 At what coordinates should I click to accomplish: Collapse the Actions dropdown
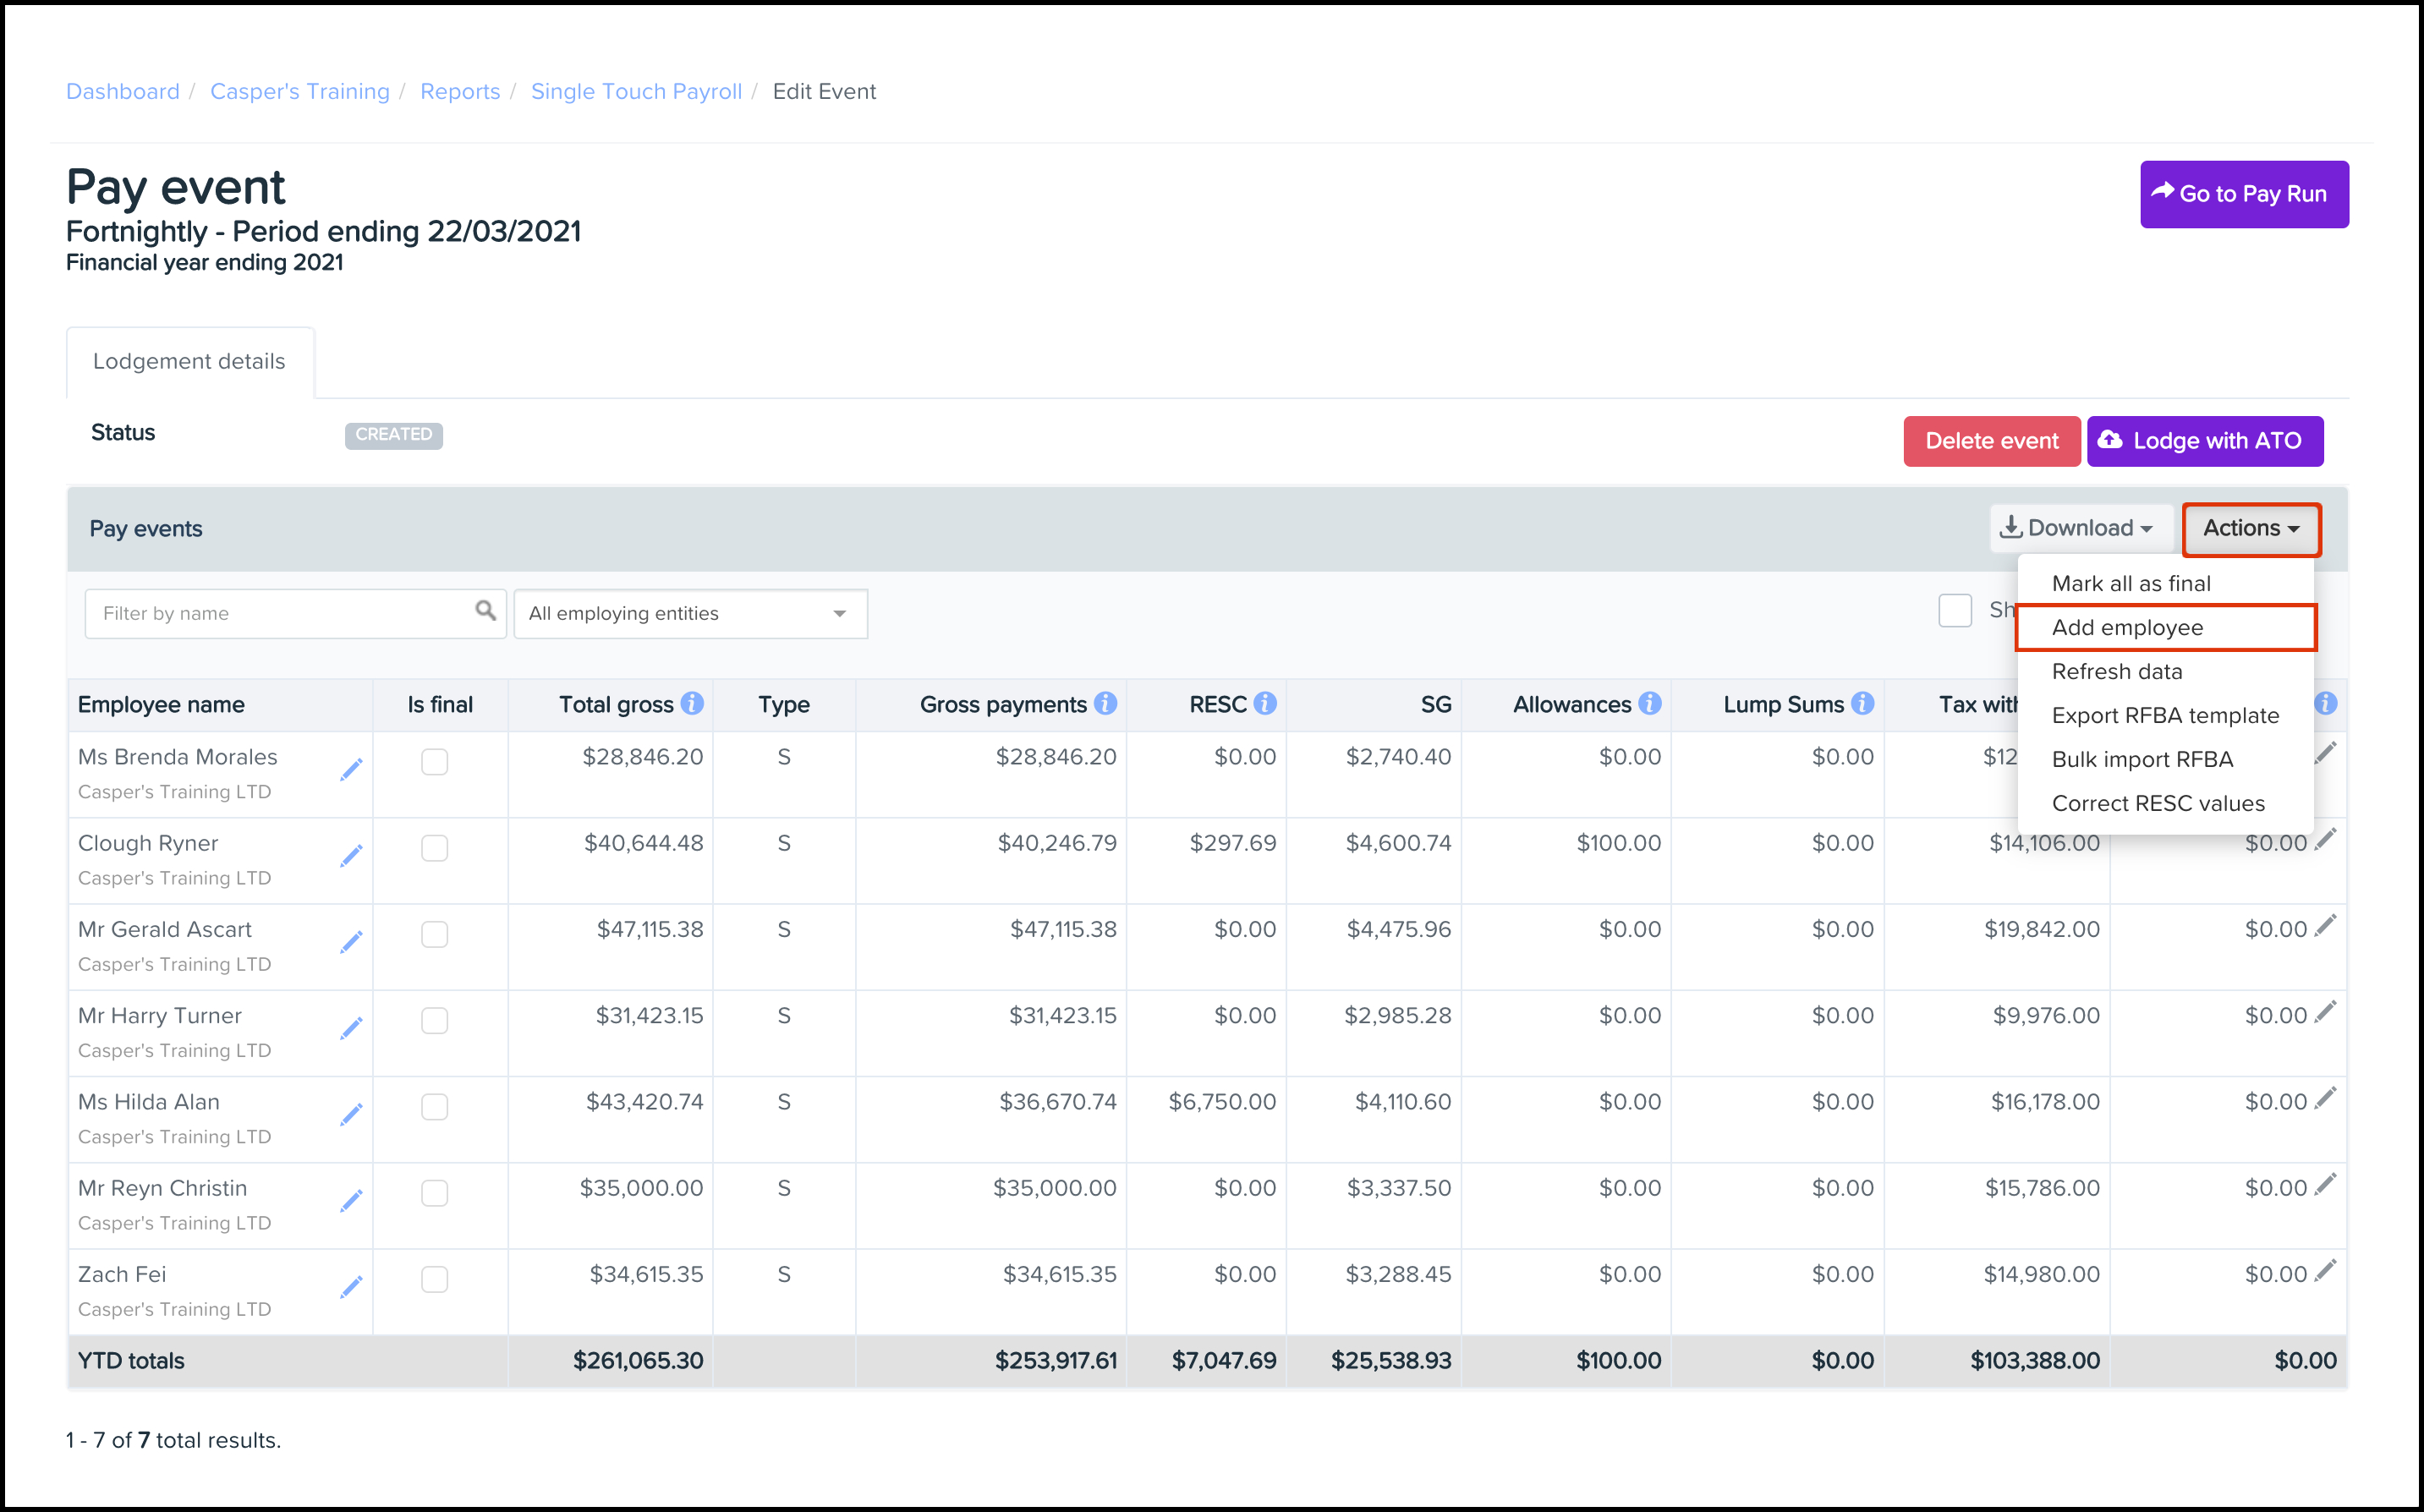(2250, 528)
